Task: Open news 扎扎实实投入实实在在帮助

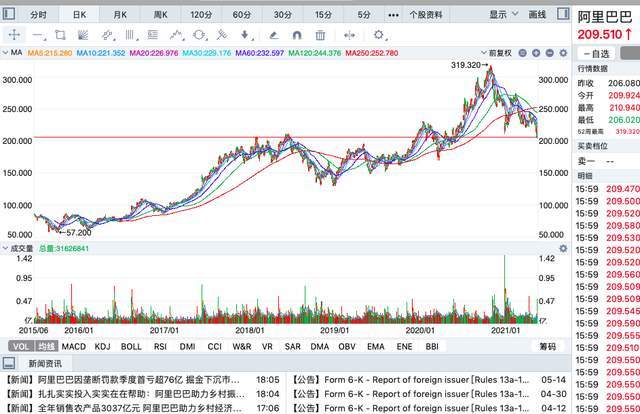Action: [142, 394]
